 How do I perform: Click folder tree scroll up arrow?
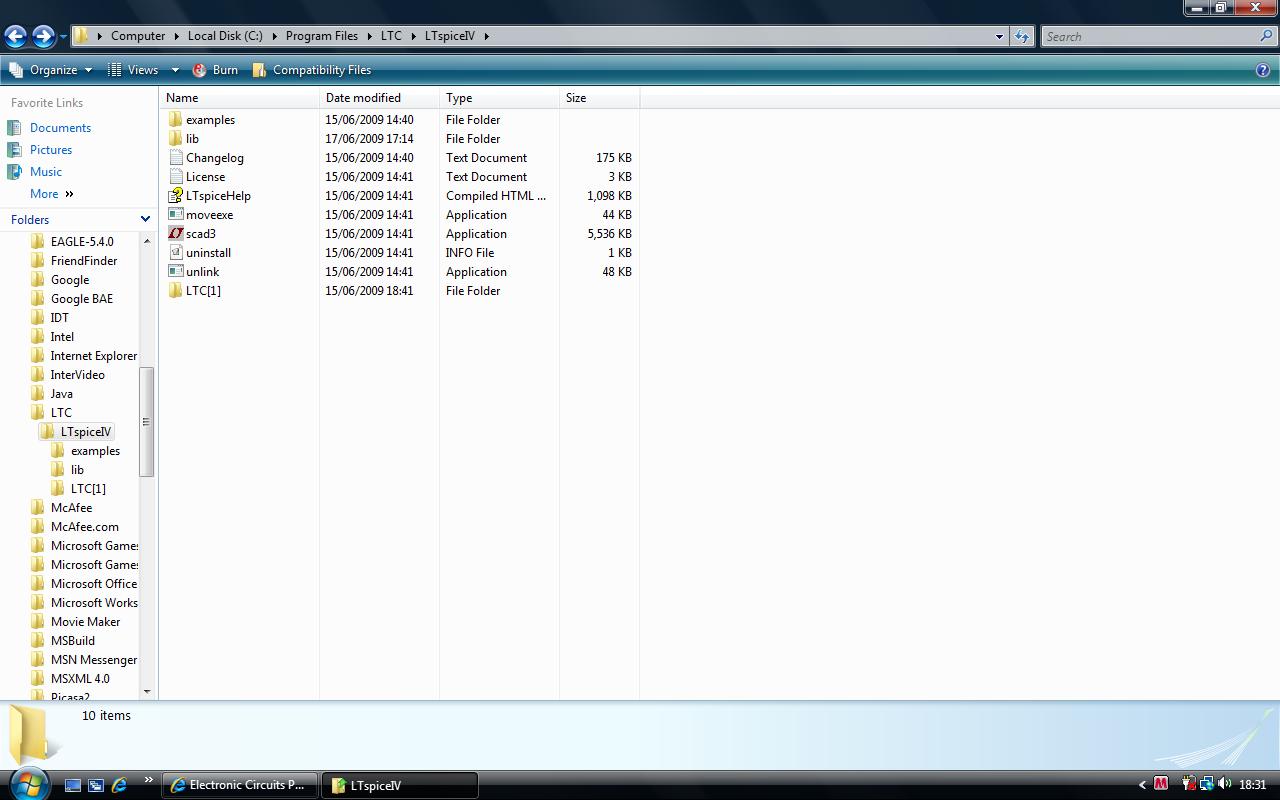[x=147, y=241]
